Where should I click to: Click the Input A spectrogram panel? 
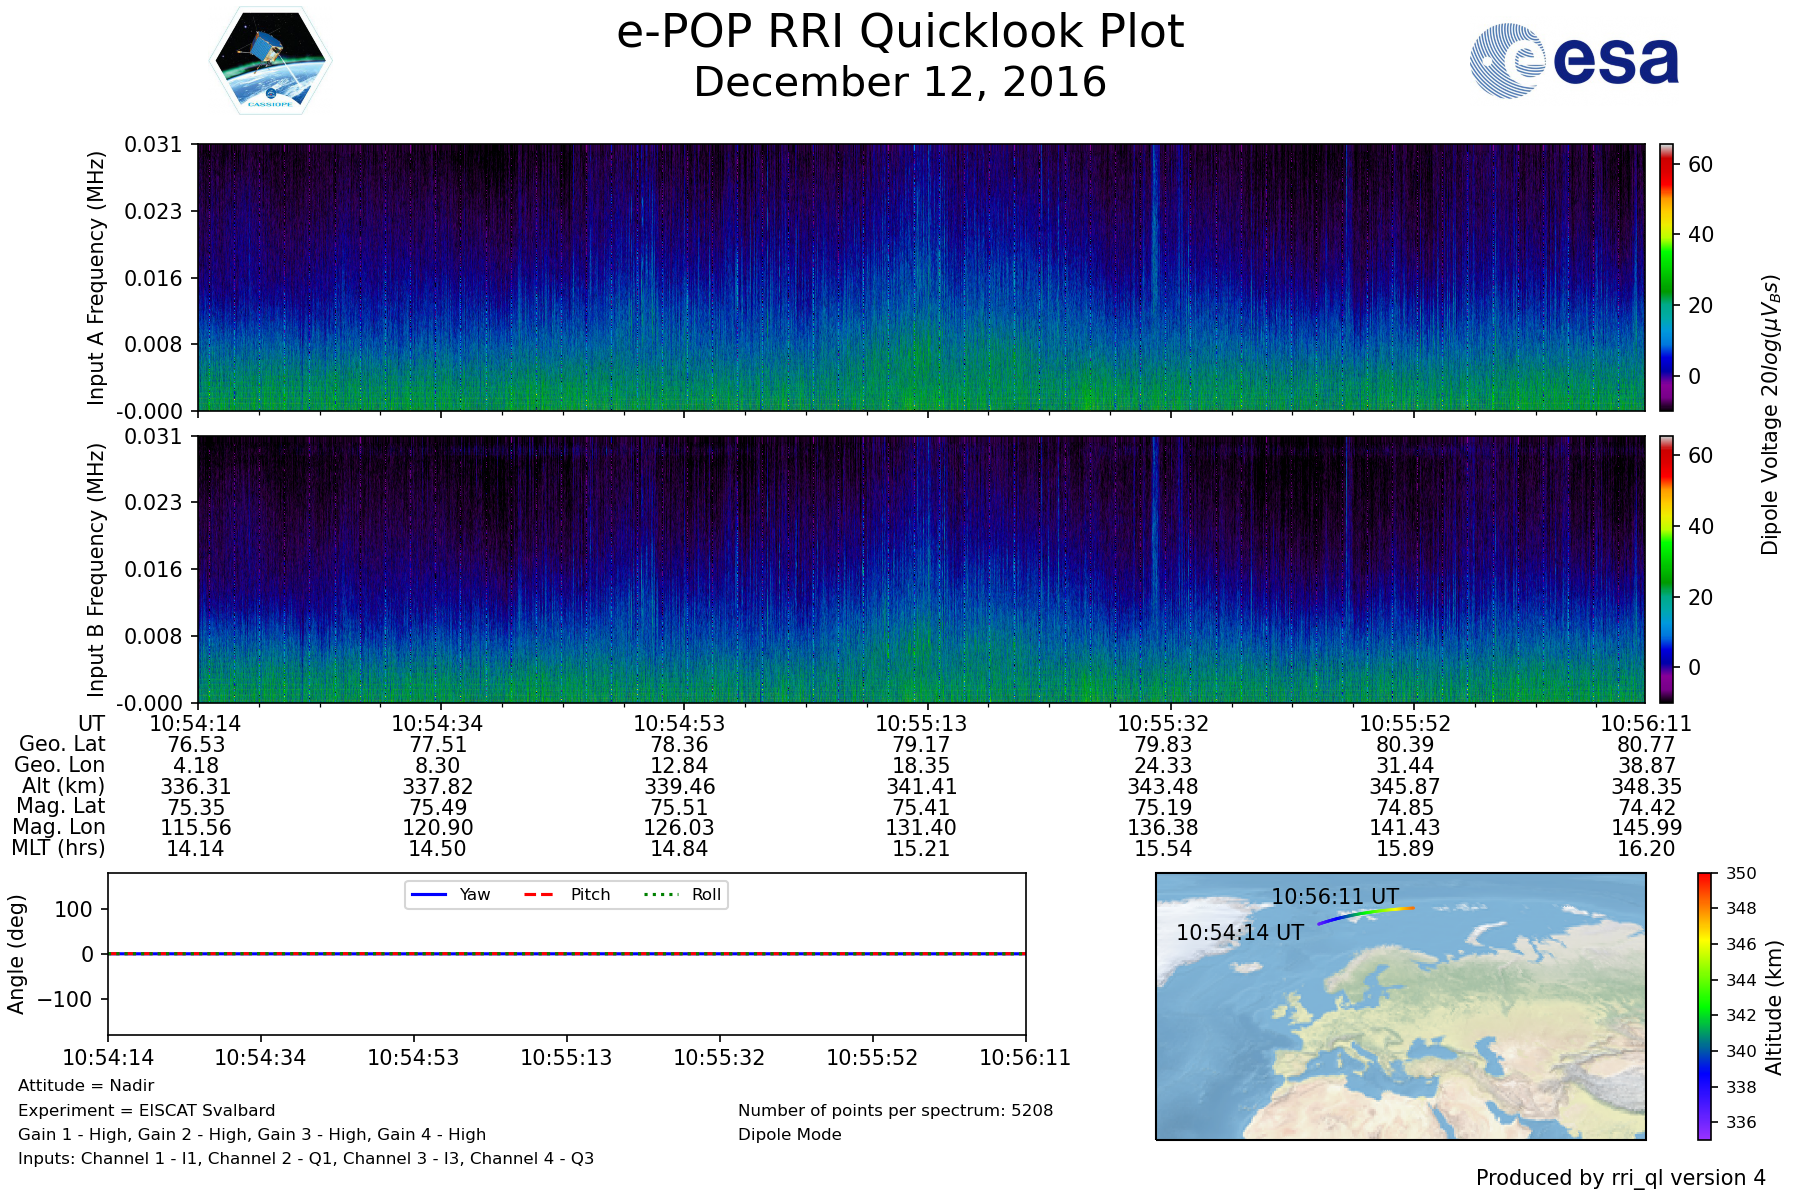tap(920, 277)
